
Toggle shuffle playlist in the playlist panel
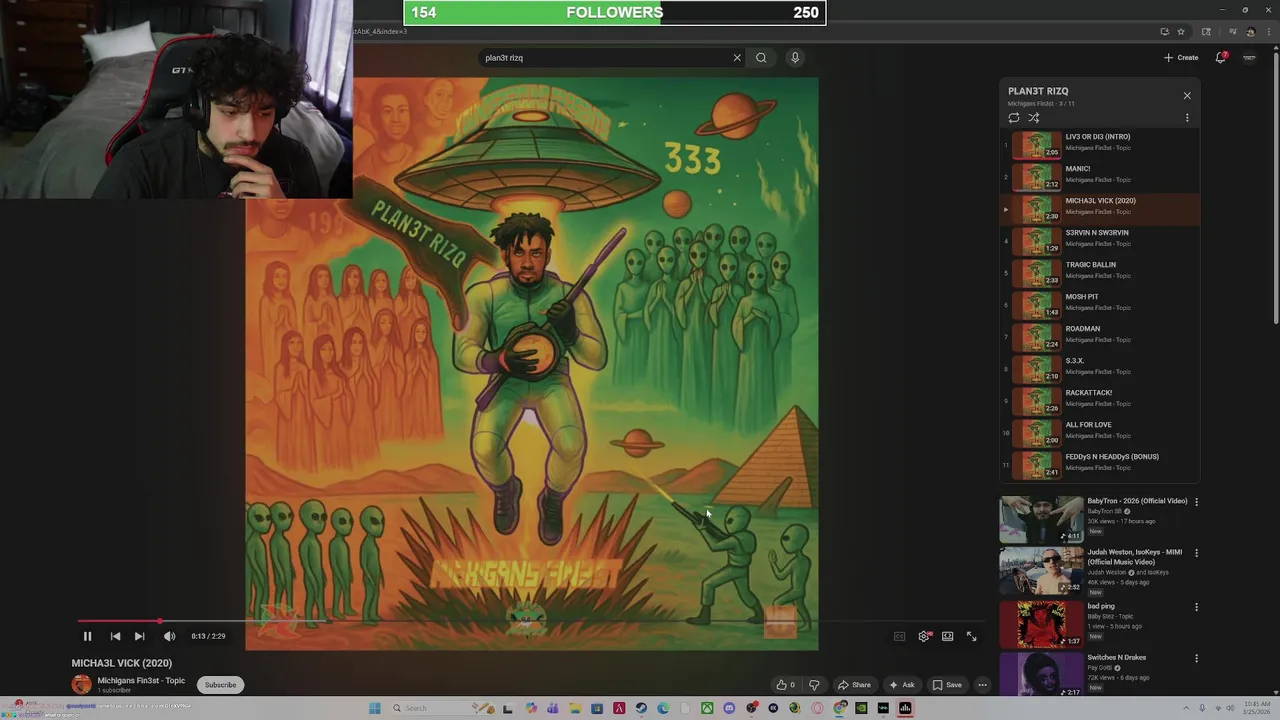pos(1034,118)
